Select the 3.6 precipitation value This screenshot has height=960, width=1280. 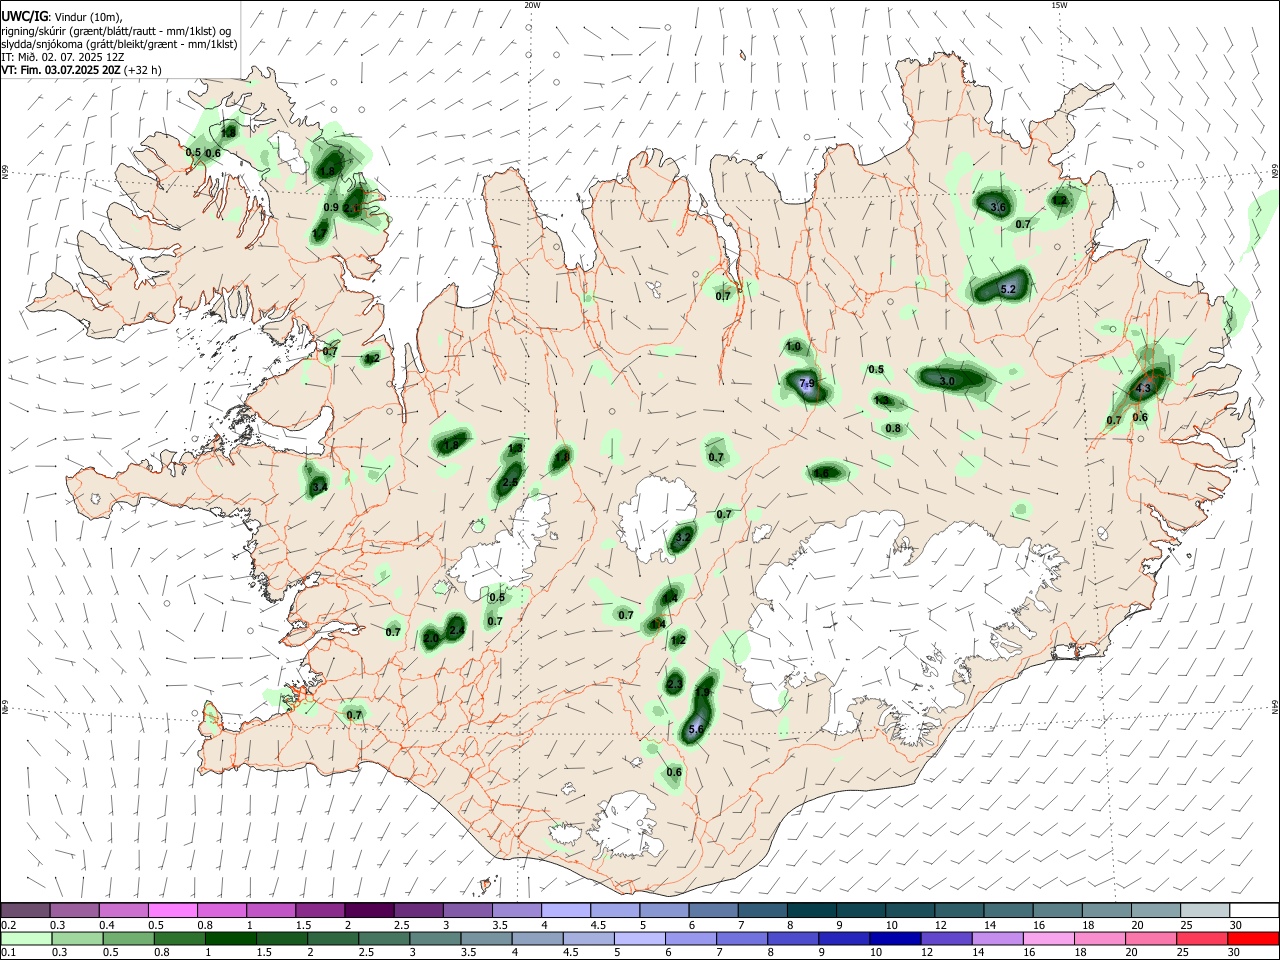997,207
